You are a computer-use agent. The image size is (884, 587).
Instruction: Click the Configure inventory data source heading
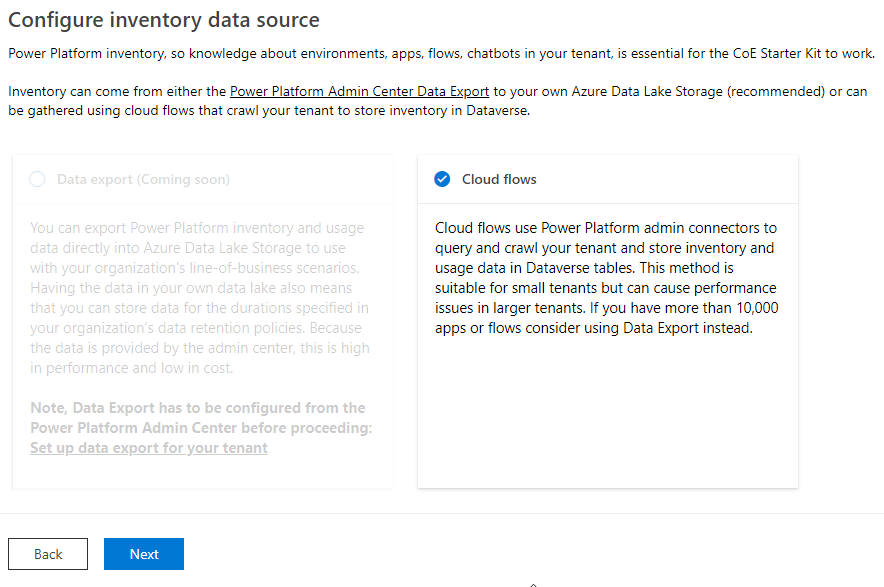coord(164,20)
